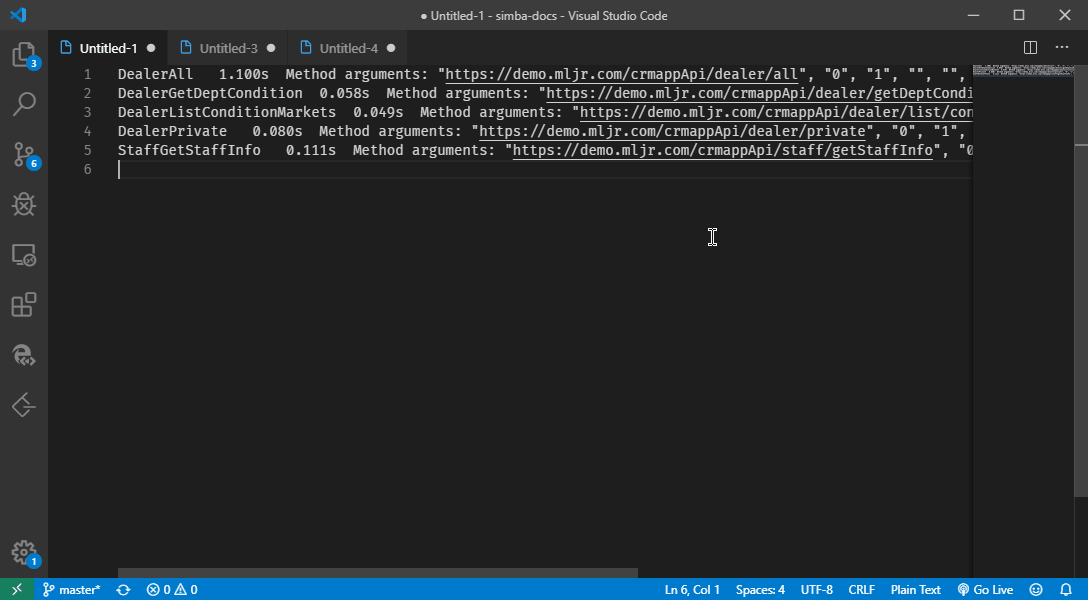Click the master* branch indicator
Viewport: 1088px width, 600px height.
72,589
